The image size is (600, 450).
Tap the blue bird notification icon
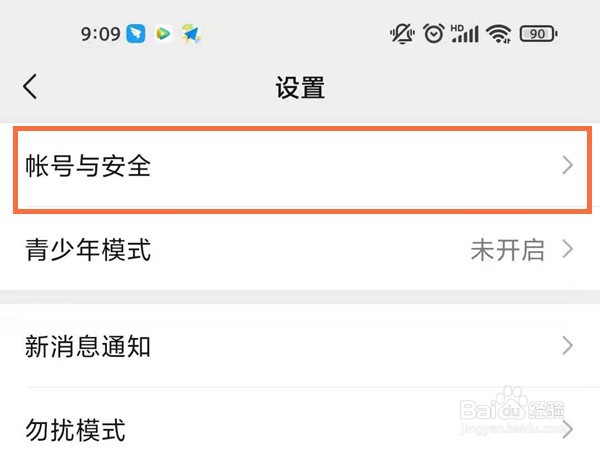point(138,34)
